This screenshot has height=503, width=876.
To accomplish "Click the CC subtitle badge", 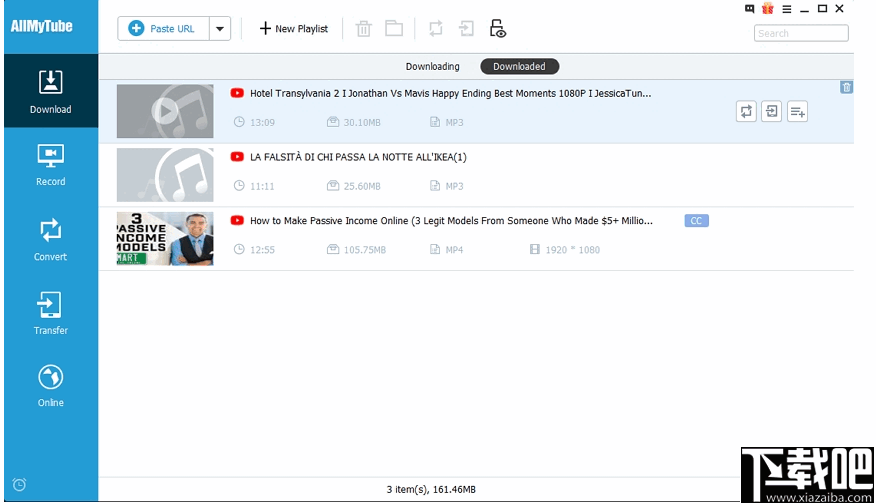I will (x=697, y=221).
